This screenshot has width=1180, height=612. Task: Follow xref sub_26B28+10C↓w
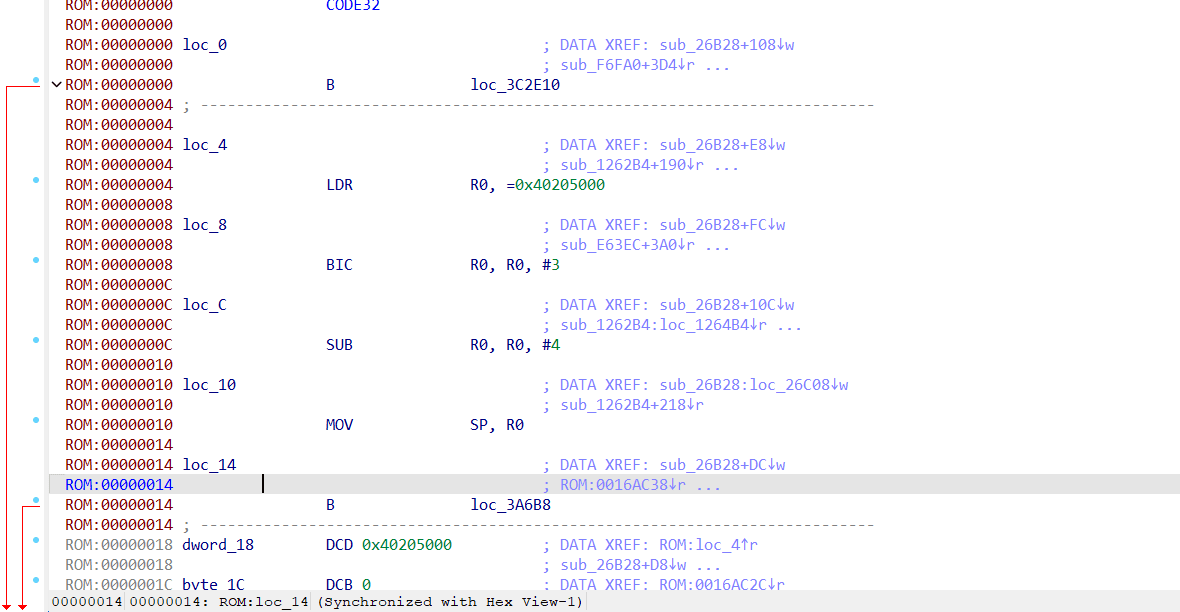click(727, 305)
